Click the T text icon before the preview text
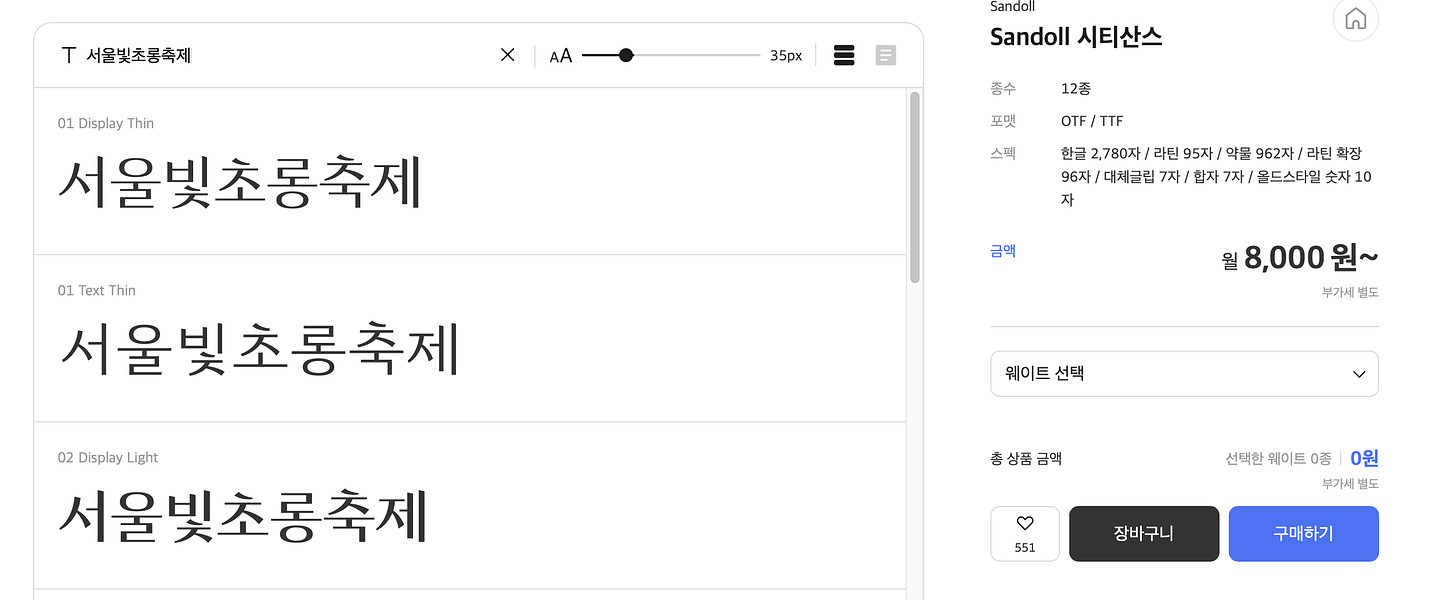Screen dimensions: 1440x600 pyautogui.click(x=68, y=55)
